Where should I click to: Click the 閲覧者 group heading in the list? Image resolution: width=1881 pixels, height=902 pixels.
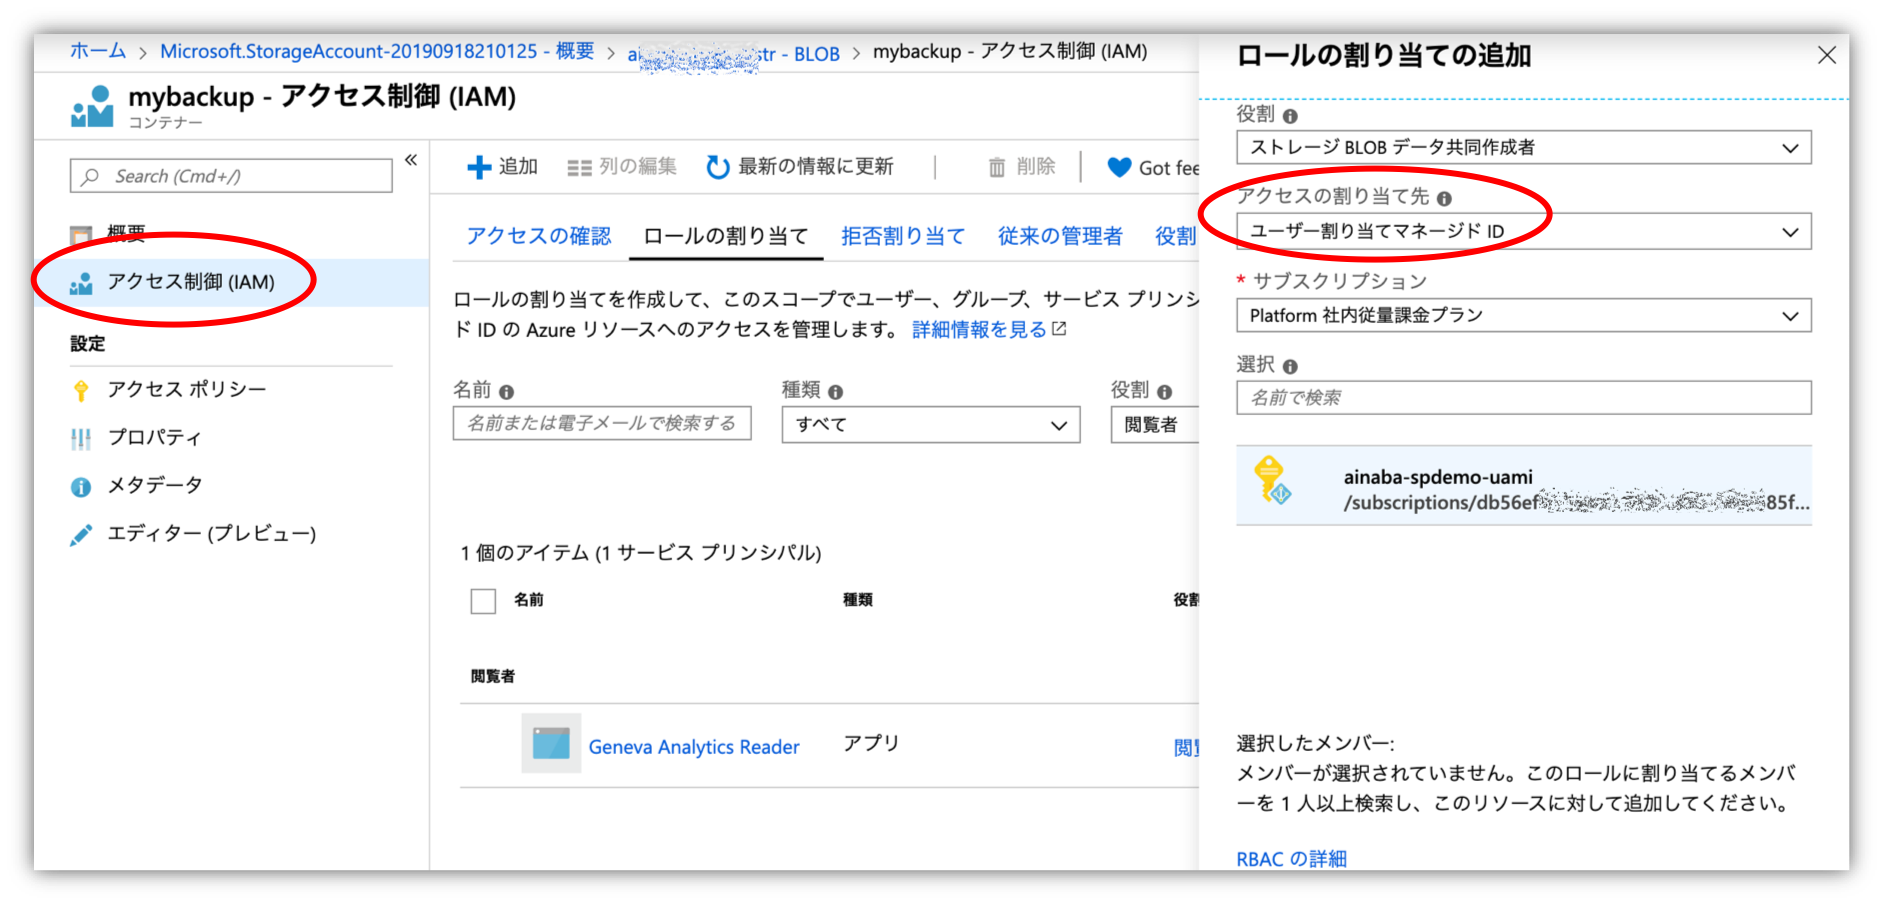tap(493, 677)
